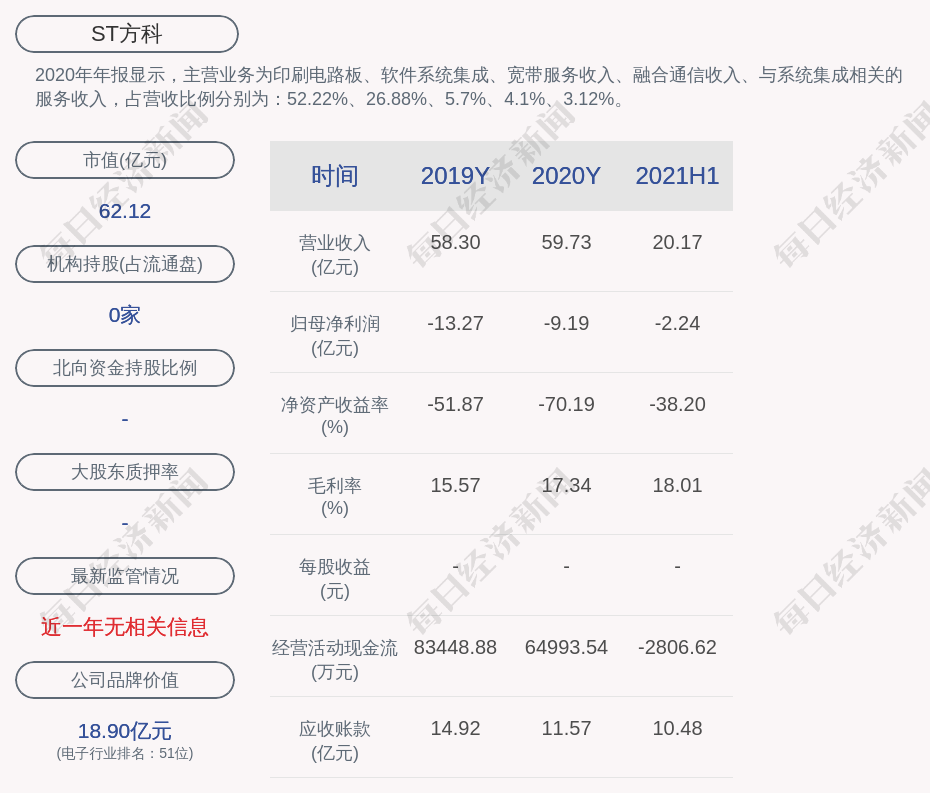Click ROE value -70.19
930x793 pixels.
point(566,405)
